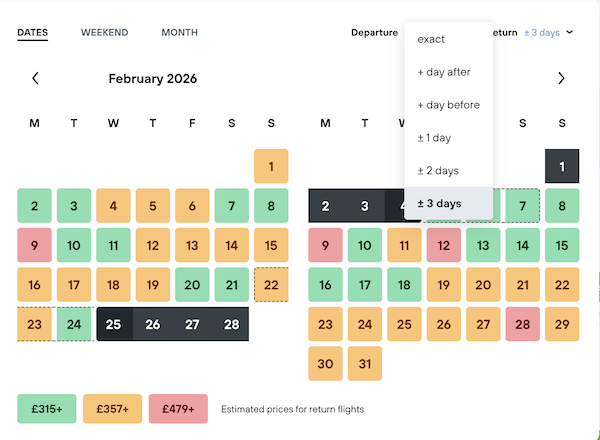This screenshot has height=440, width=600.
Task: Switch to the DATES tab
Action: [x=33, y=33]
